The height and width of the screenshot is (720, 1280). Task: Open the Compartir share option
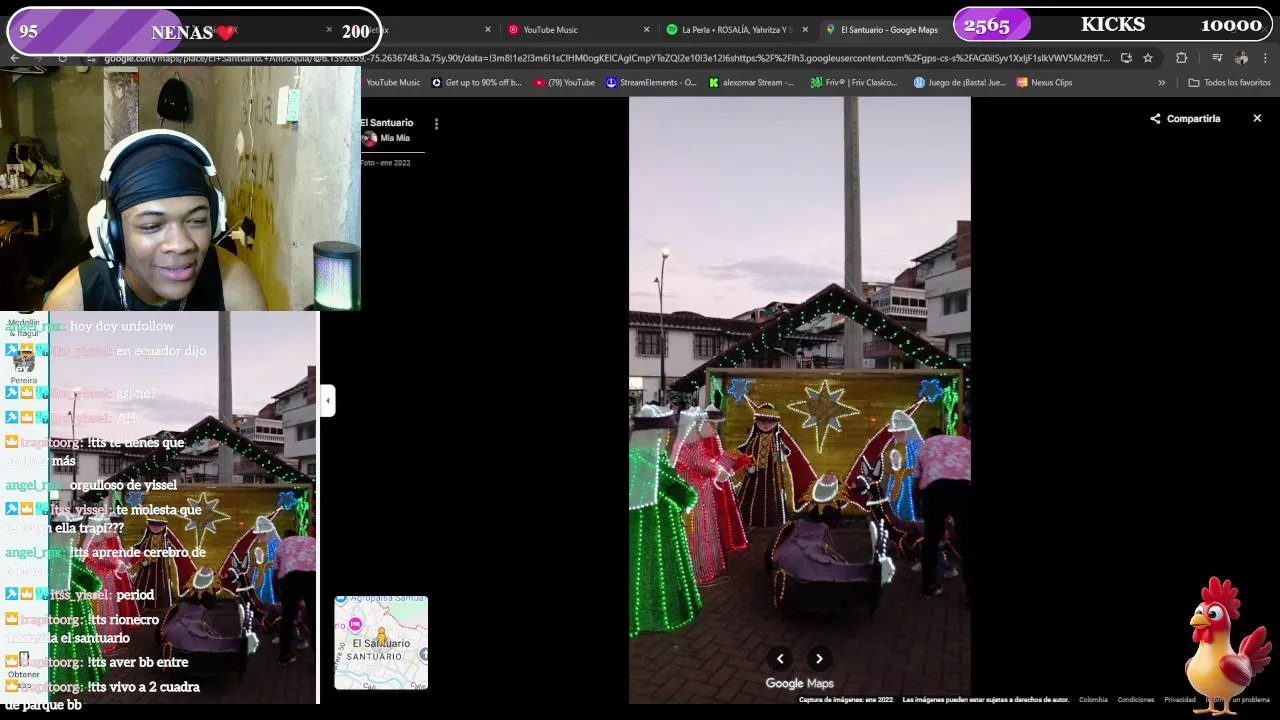[1185, 118]
